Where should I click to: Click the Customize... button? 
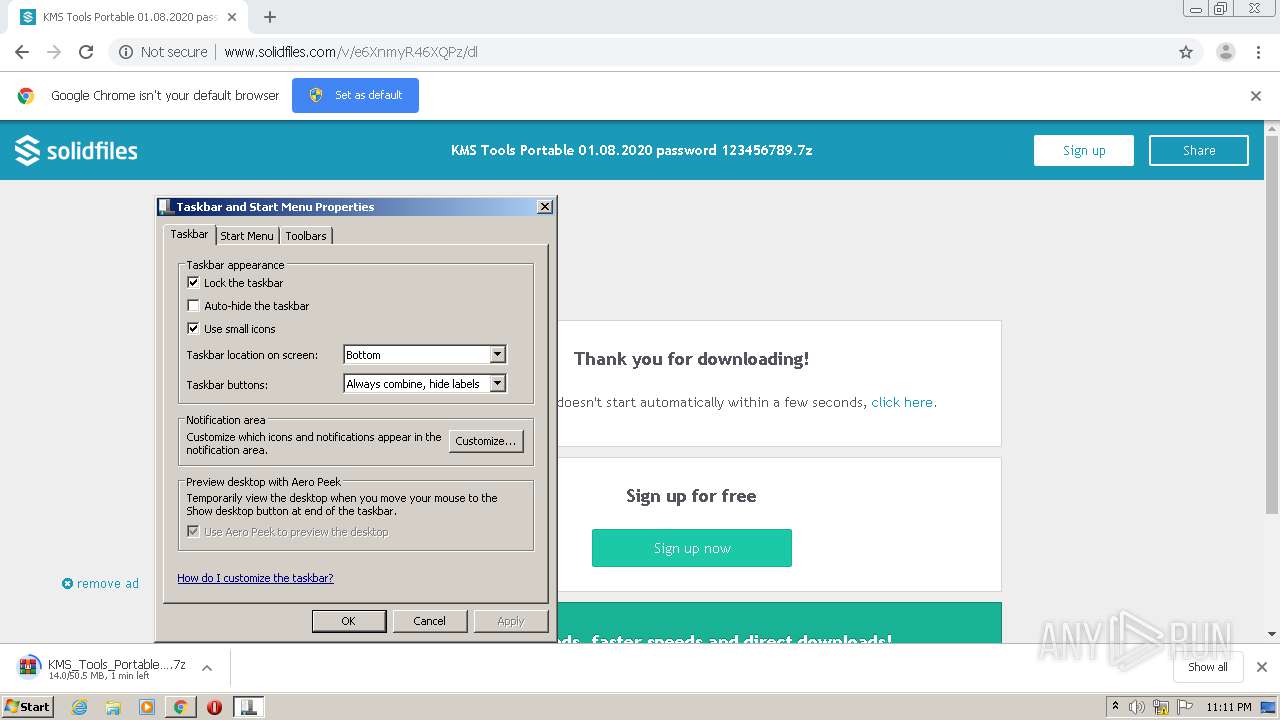[486, 441]
